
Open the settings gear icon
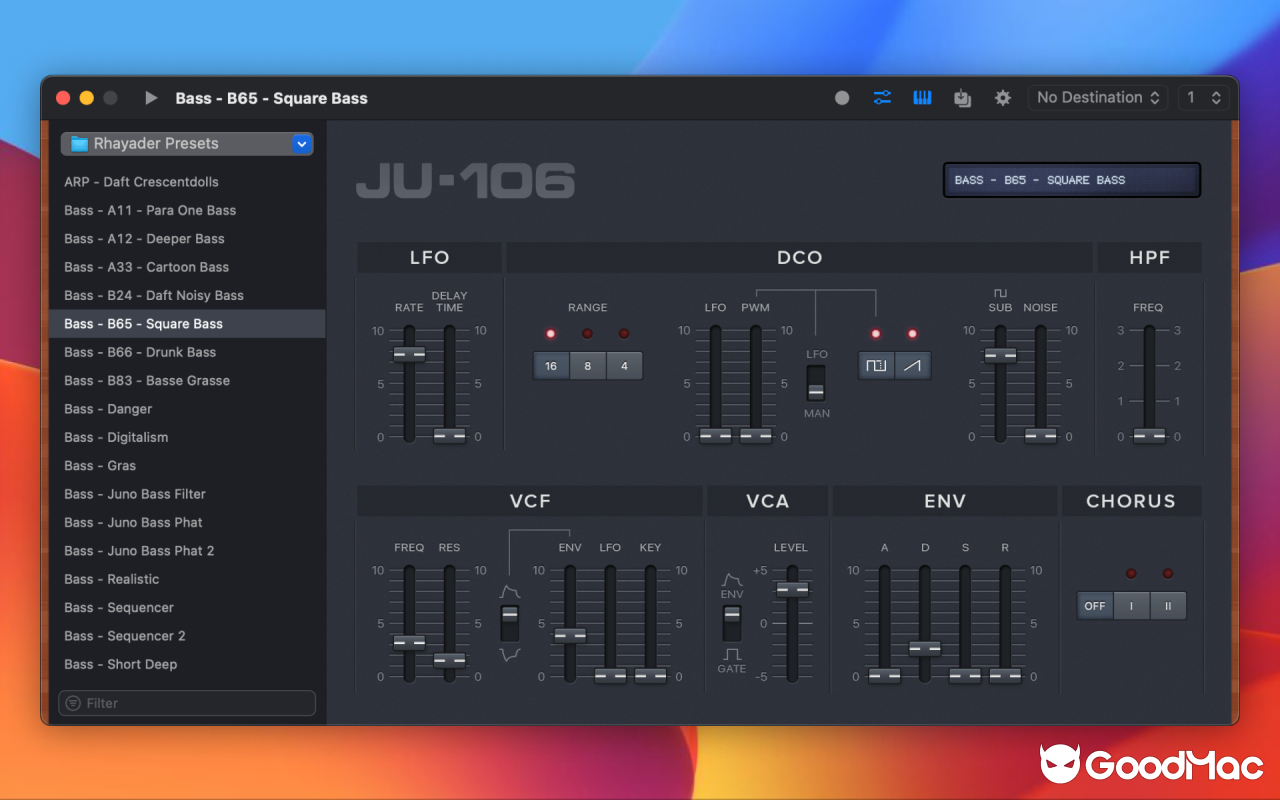(x=1002, y=97)
